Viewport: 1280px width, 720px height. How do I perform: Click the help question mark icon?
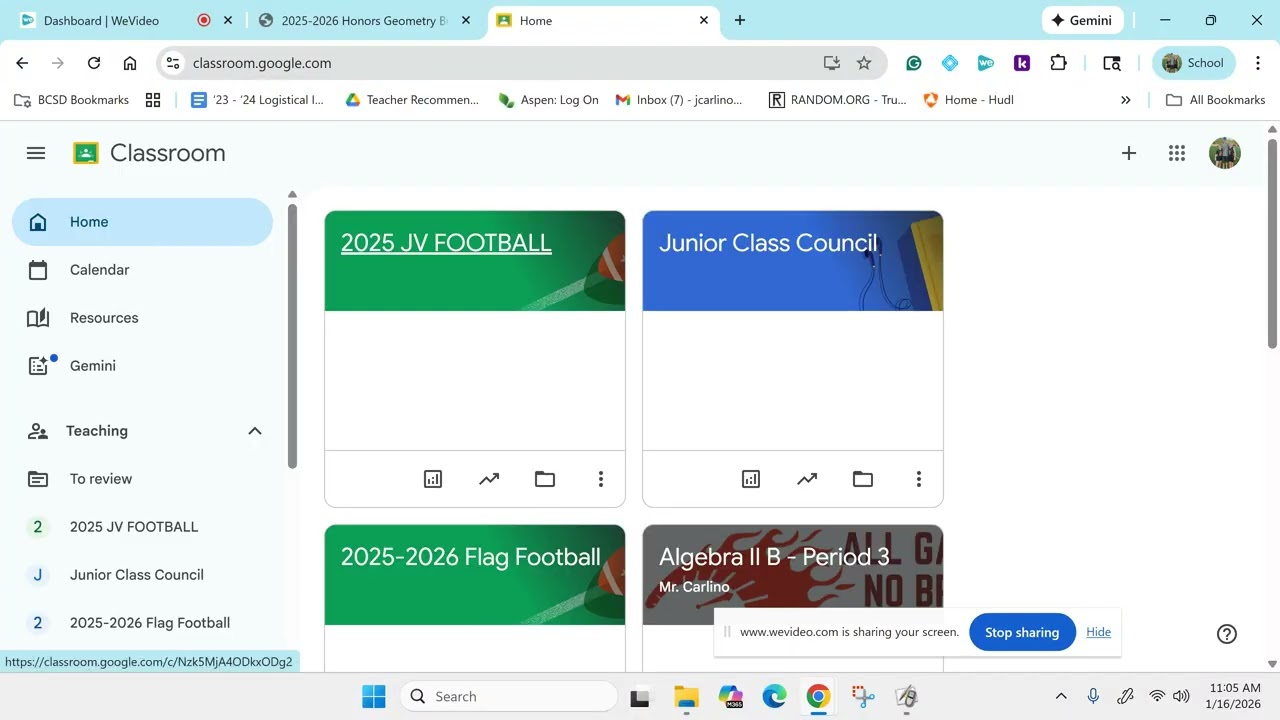1227,633
